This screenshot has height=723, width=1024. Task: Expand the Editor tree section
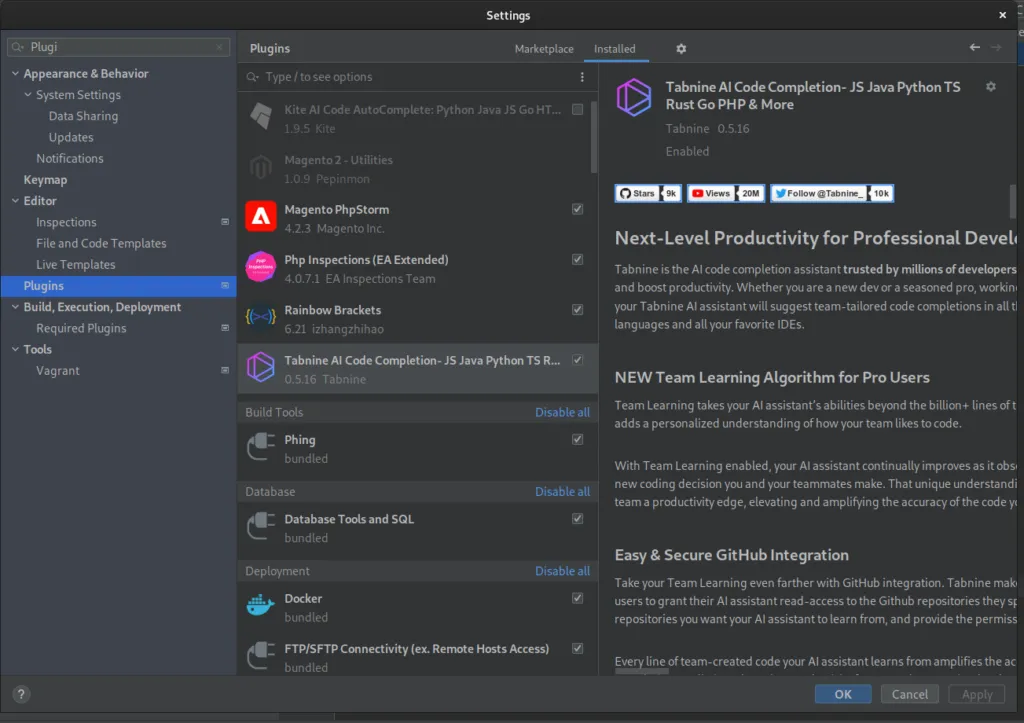pyautogui.click(x=16, y=200)
